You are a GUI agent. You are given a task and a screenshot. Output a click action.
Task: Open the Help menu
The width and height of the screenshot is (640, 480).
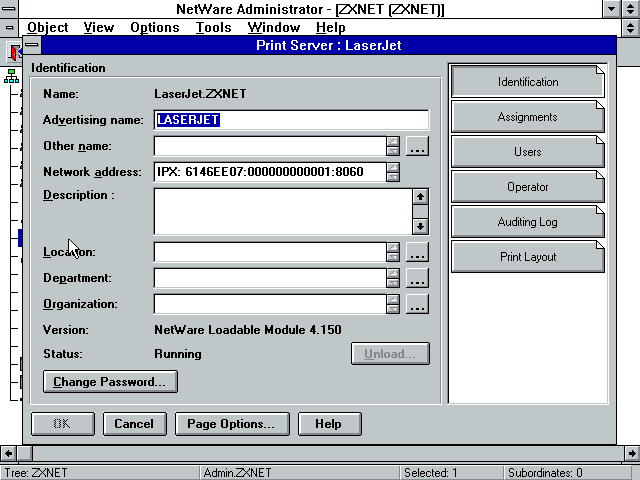pos(331,28)
